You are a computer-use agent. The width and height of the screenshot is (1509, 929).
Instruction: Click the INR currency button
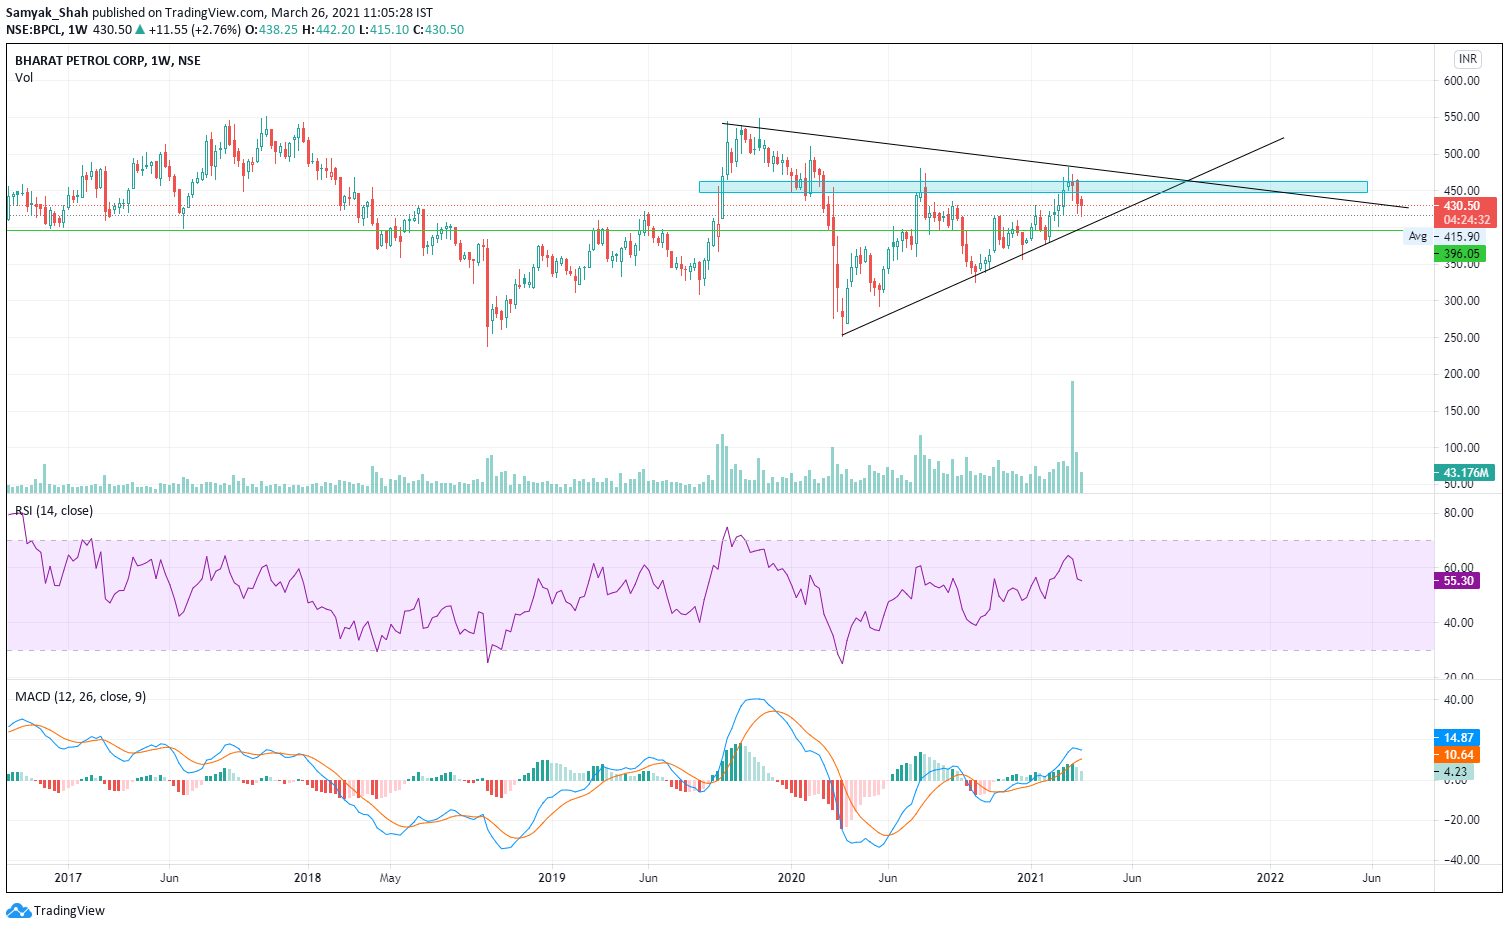[x=1467, y=59]
